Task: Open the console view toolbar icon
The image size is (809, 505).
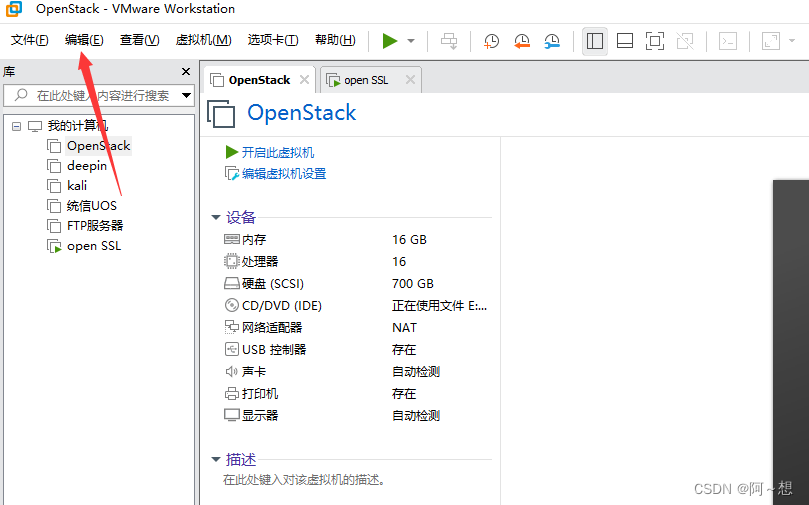Action: click(728, 41)
